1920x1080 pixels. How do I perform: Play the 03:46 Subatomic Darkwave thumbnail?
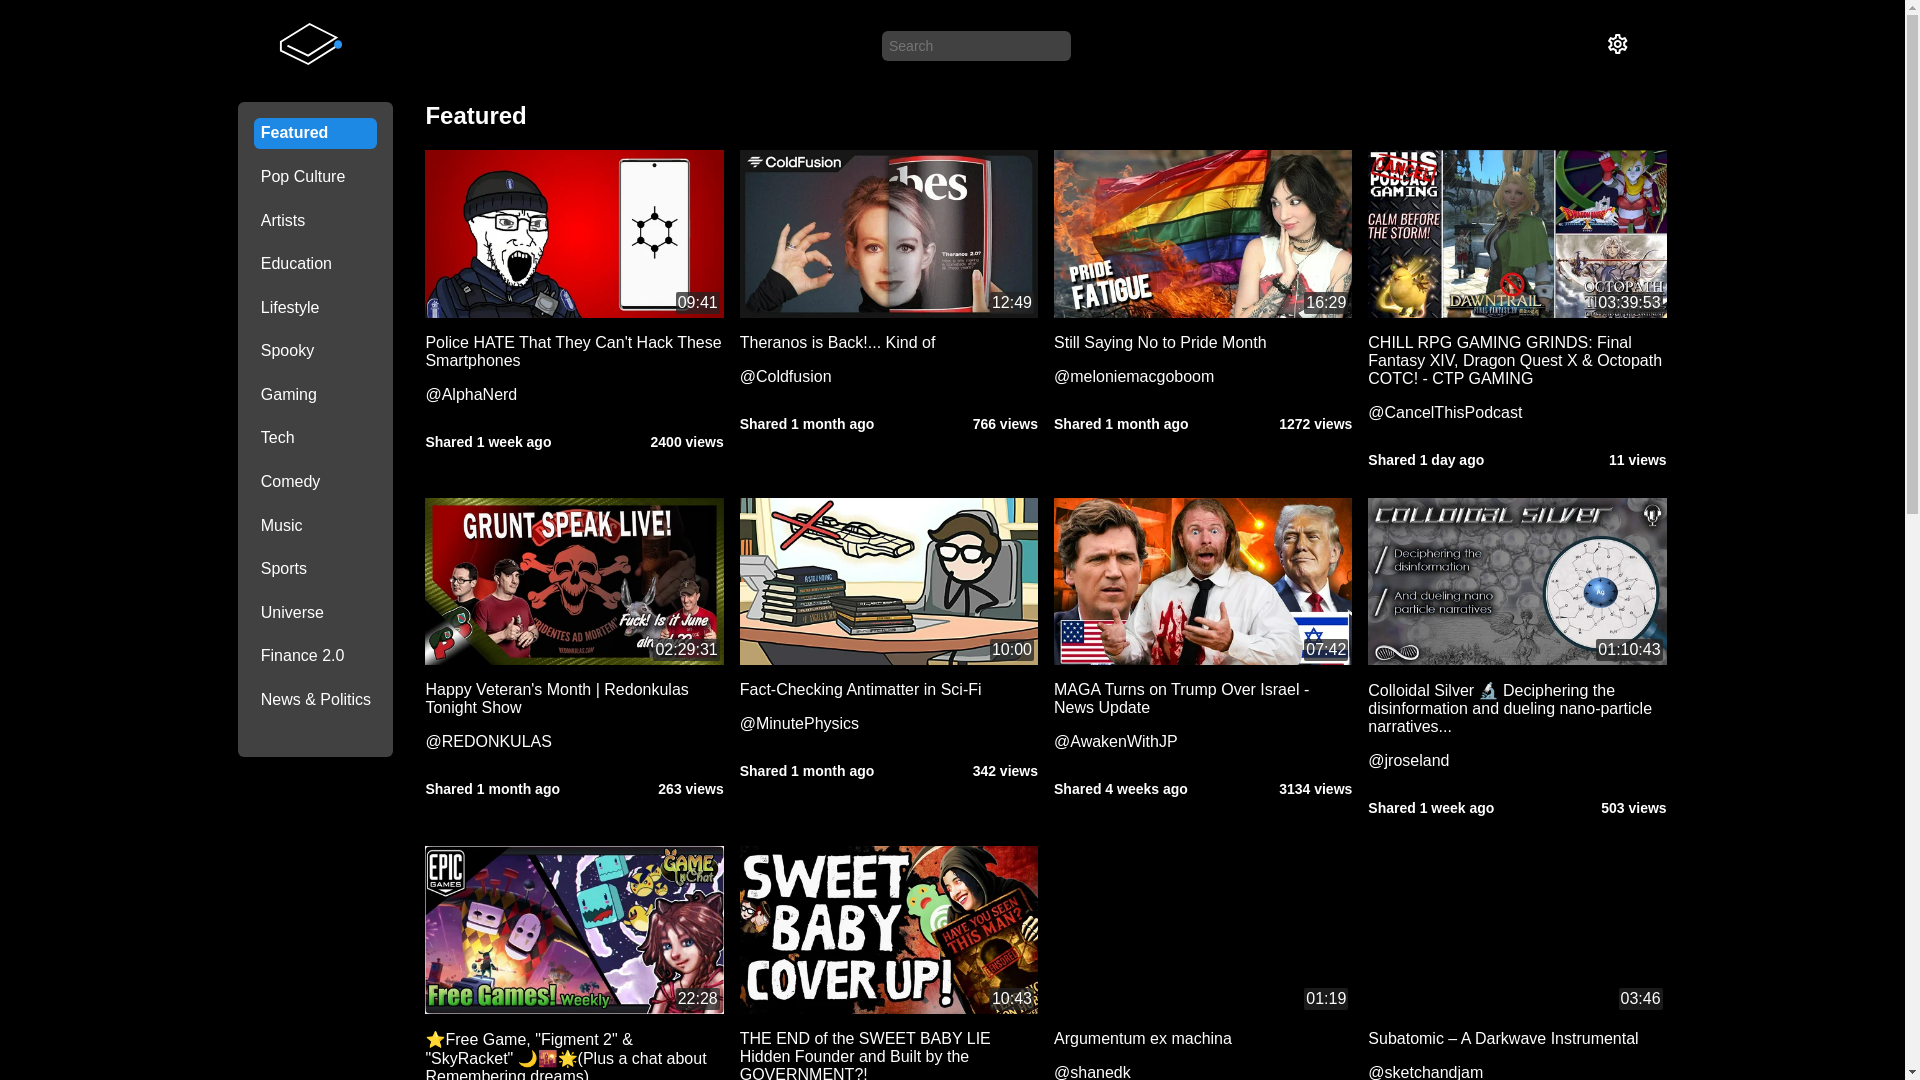tap(1517, 930)
